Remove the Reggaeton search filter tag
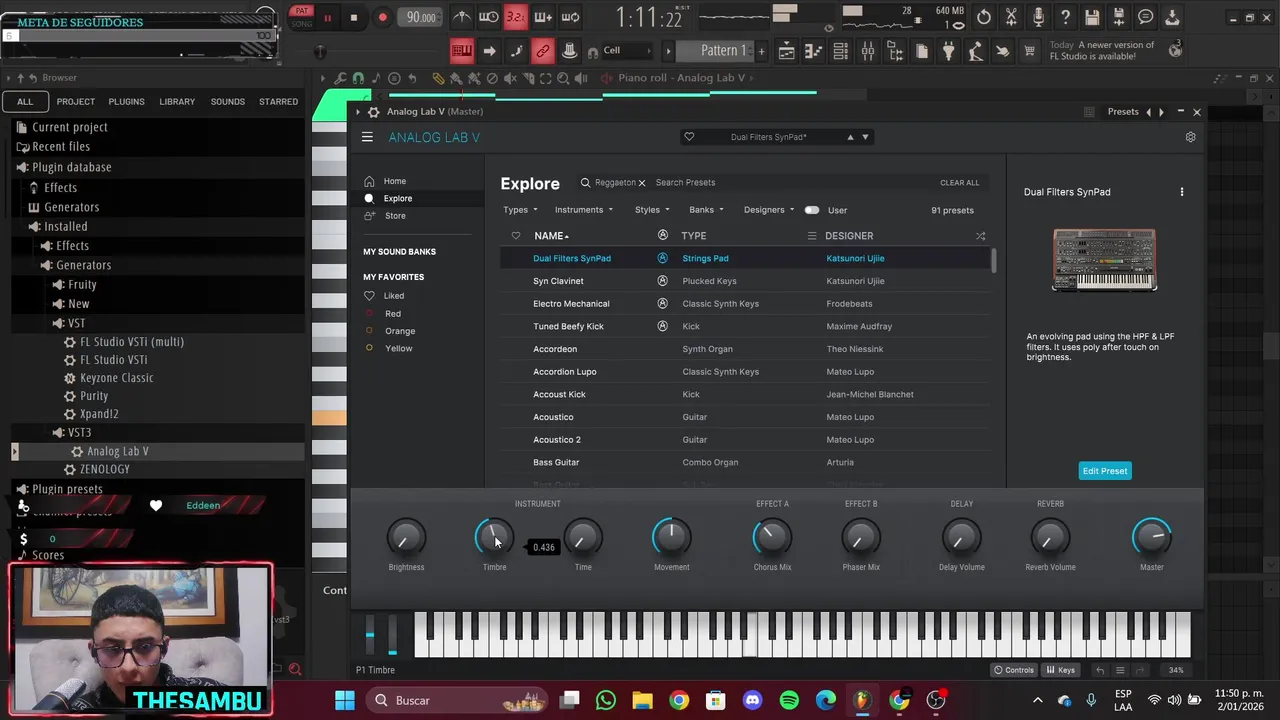Screen dimensions: 1280x720 pyautogui.click(x=642, y=183)
